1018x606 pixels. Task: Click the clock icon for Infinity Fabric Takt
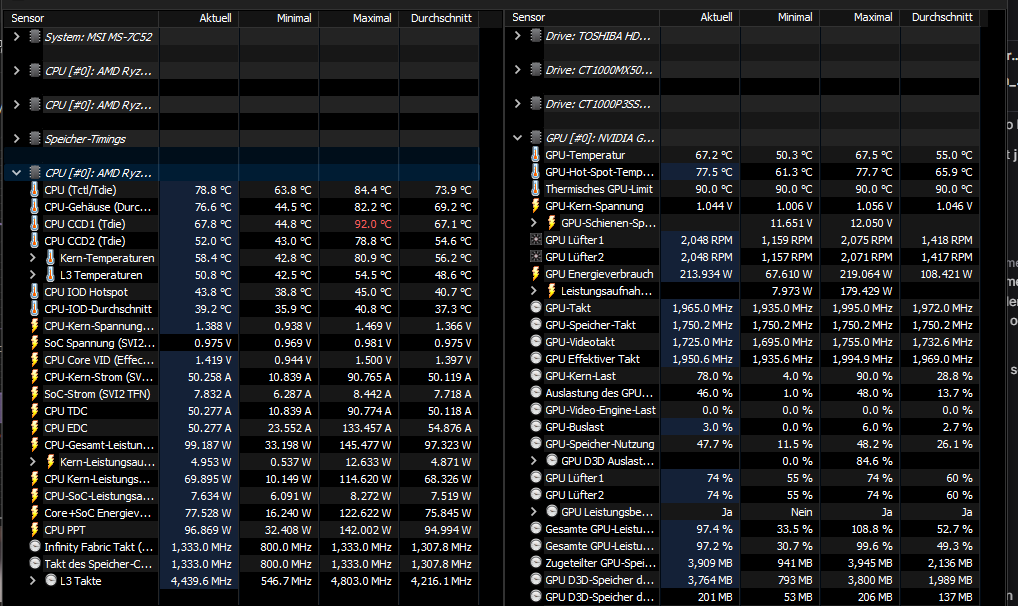[x=35, y=546]
